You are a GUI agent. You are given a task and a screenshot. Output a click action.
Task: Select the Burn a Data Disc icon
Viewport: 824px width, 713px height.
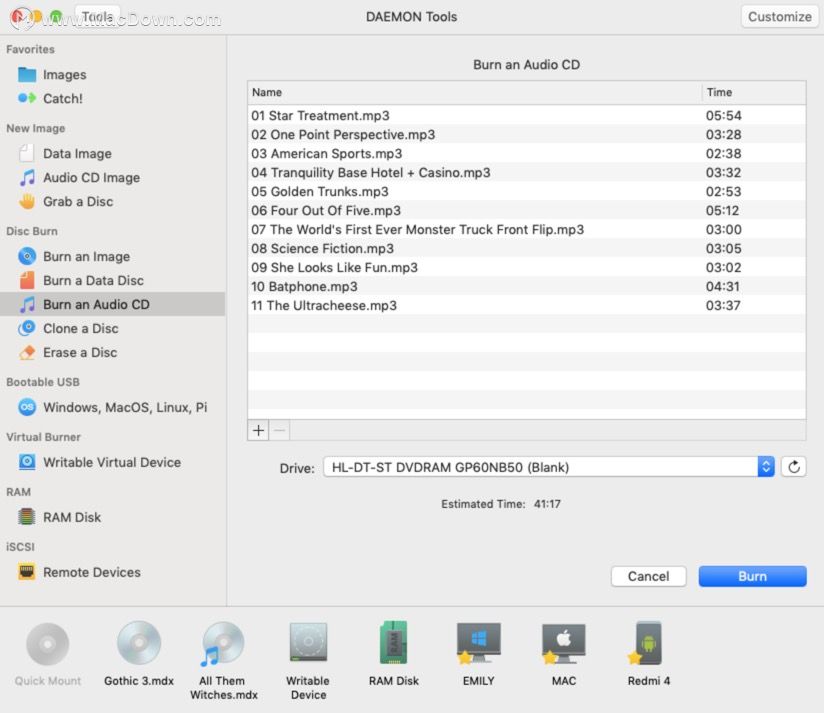pyautogui.click(x=27, y=281)
